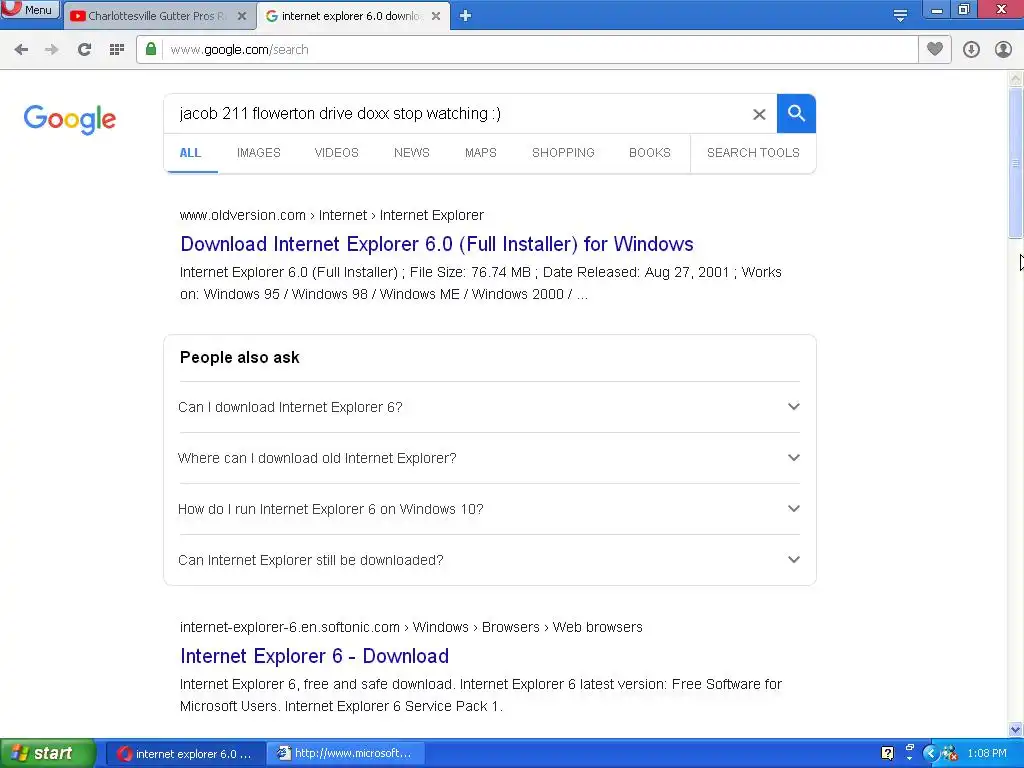The image size is (1024, 768).
Task: Click the taskbar clock 1:08 PM
Action: pyautogui.click(x=987, y=754)
